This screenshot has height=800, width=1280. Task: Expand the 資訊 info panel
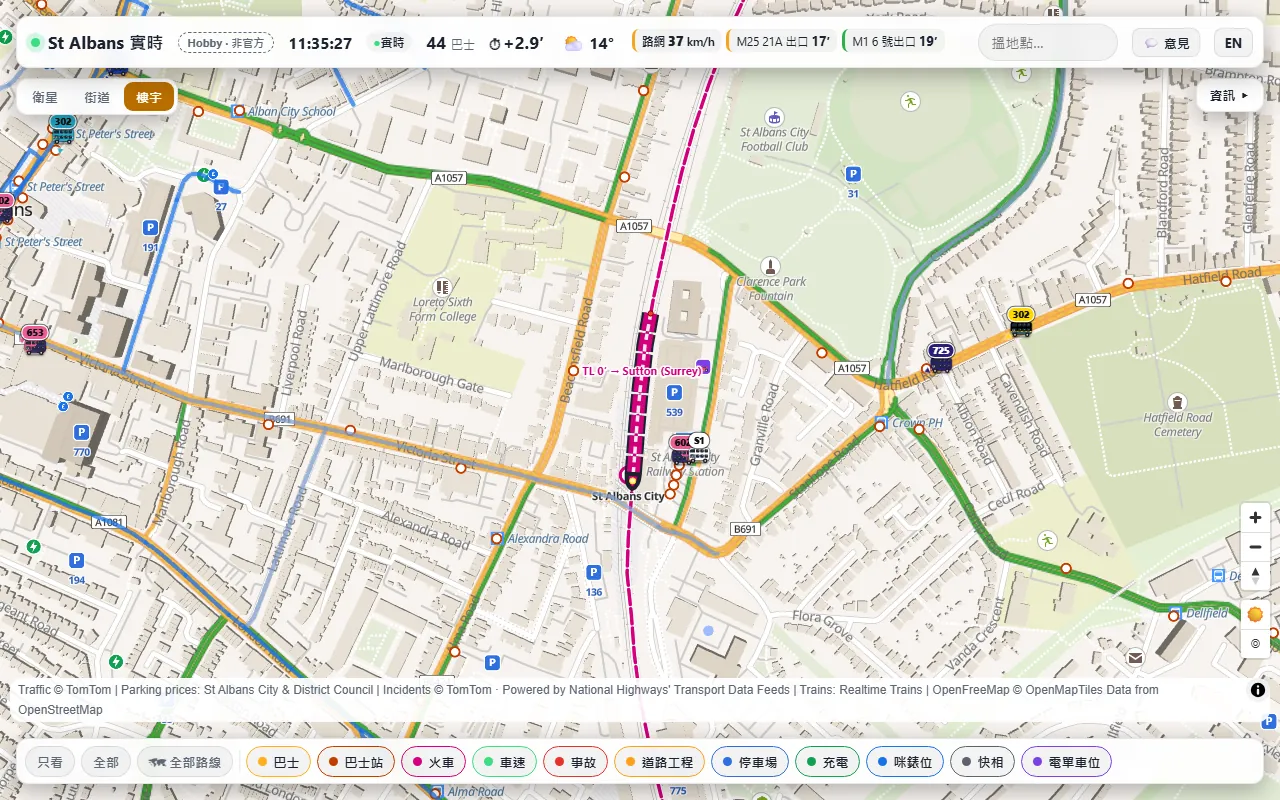[1229, 96]
